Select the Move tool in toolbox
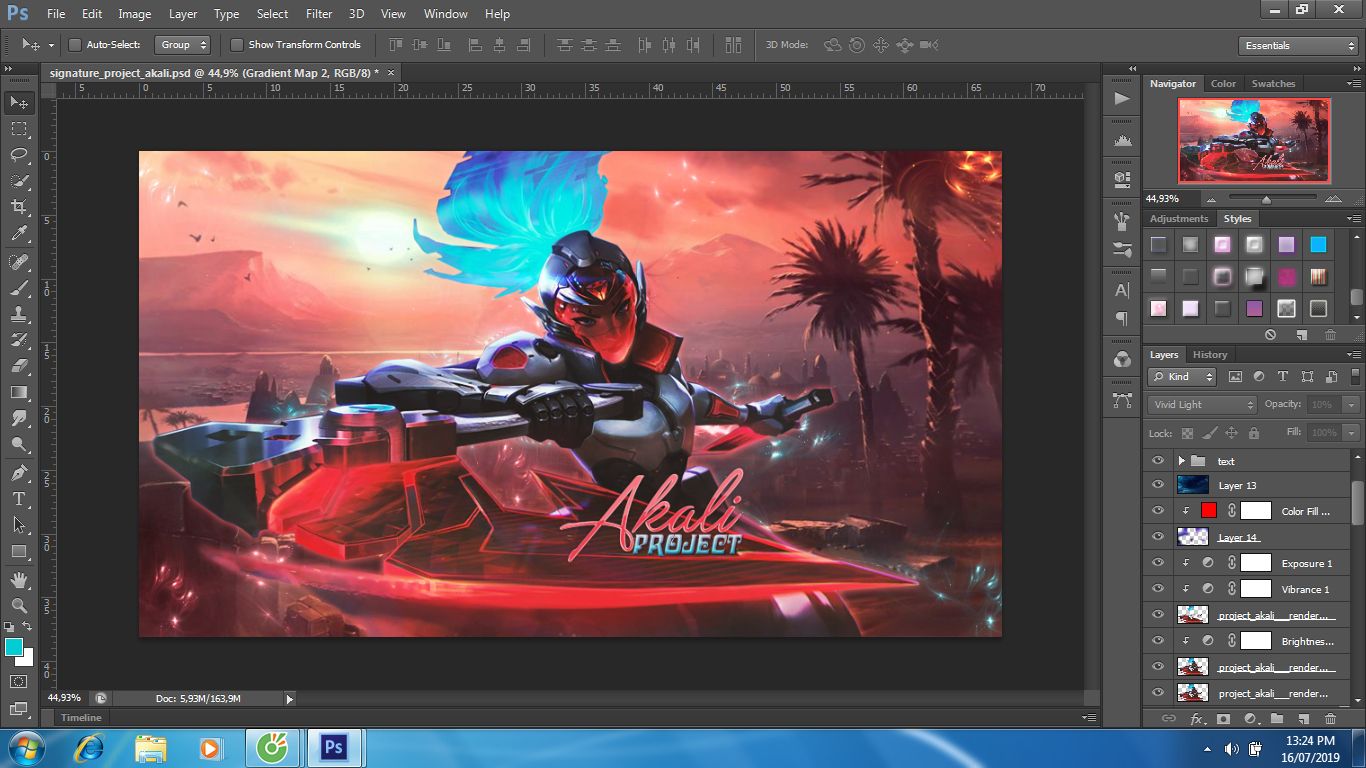1366x768 pixels. coord(19,103)
